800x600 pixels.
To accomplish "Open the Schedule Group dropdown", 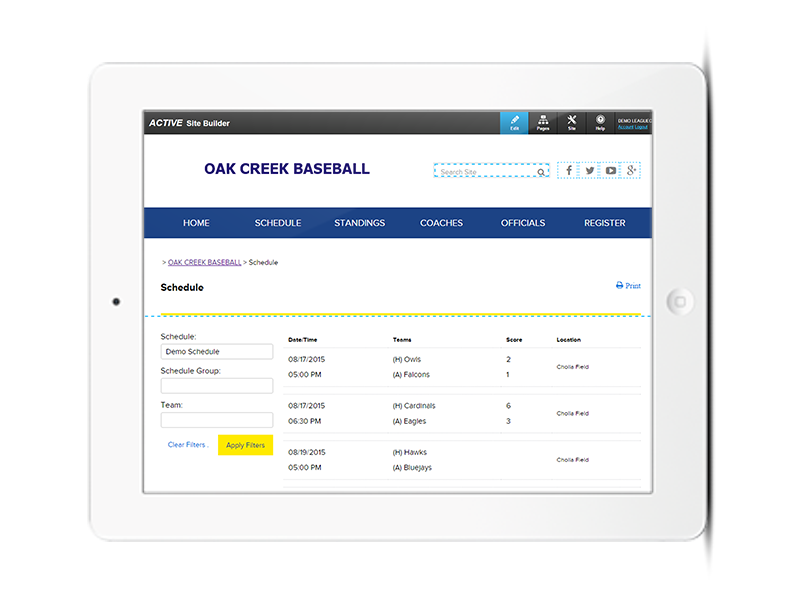I will 217,386.
